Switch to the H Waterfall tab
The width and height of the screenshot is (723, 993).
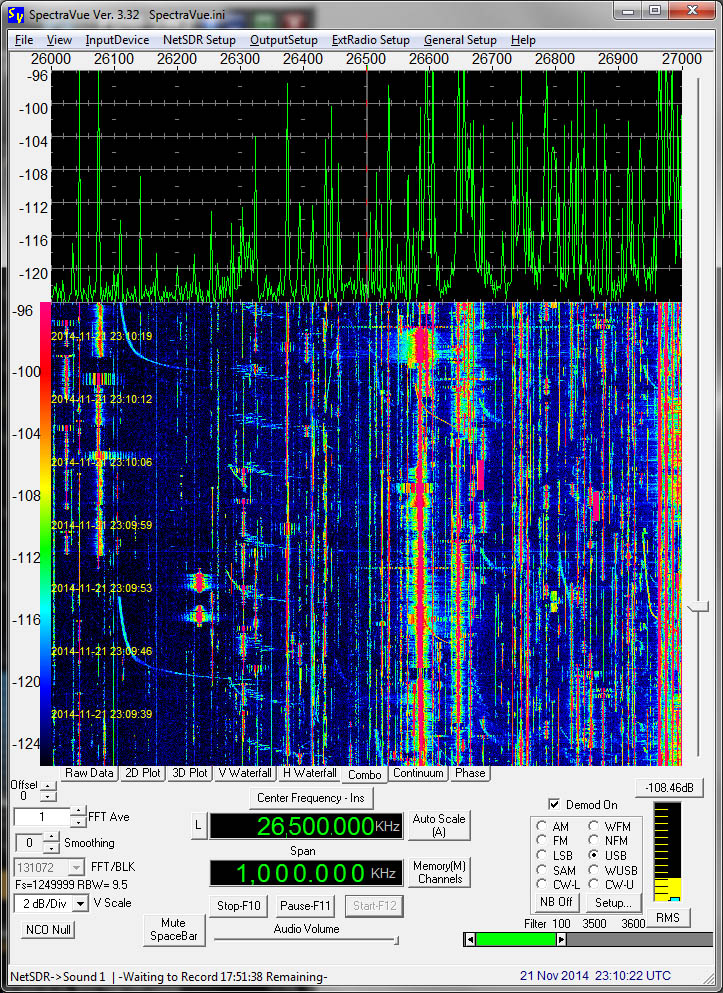tap(310, 773)
